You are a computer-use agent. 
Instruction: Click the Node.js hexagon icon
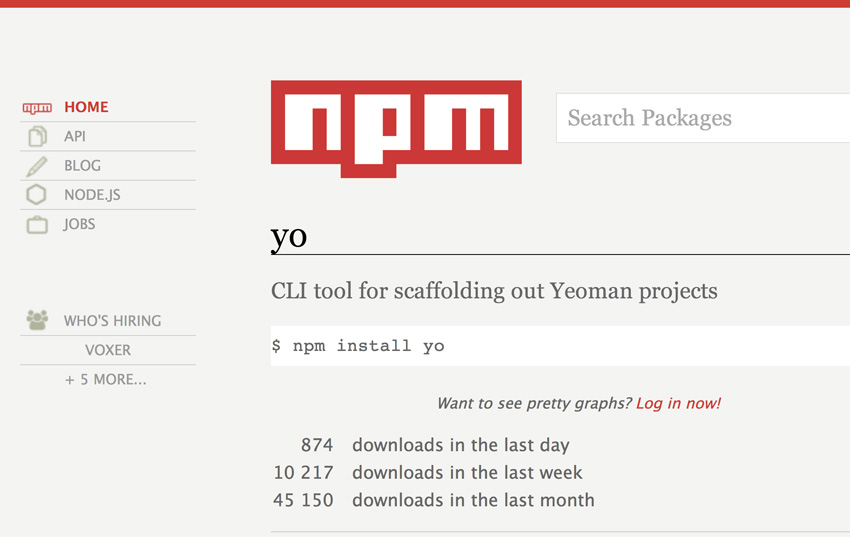[x=37, y=195]
